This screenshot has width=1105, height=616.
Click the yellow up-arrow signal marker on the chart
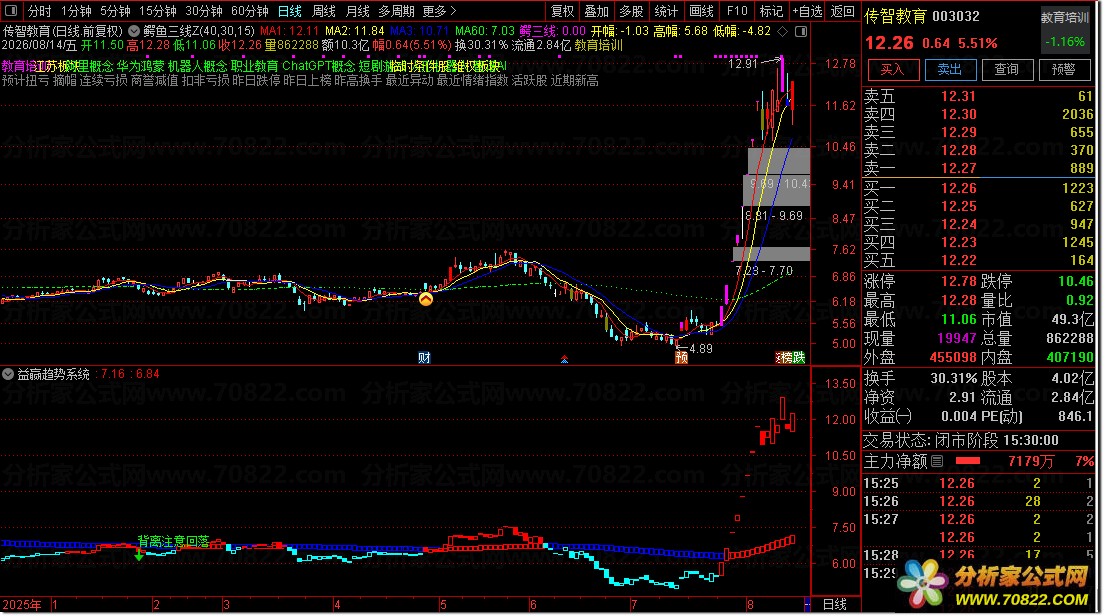coord(426,299)
